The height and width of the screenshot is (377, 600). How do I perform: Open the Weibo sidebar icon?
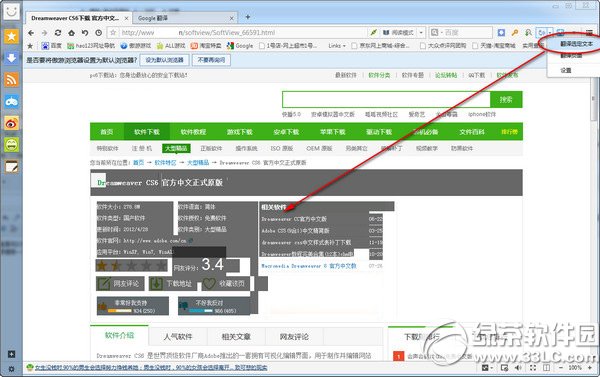[11, 123]
